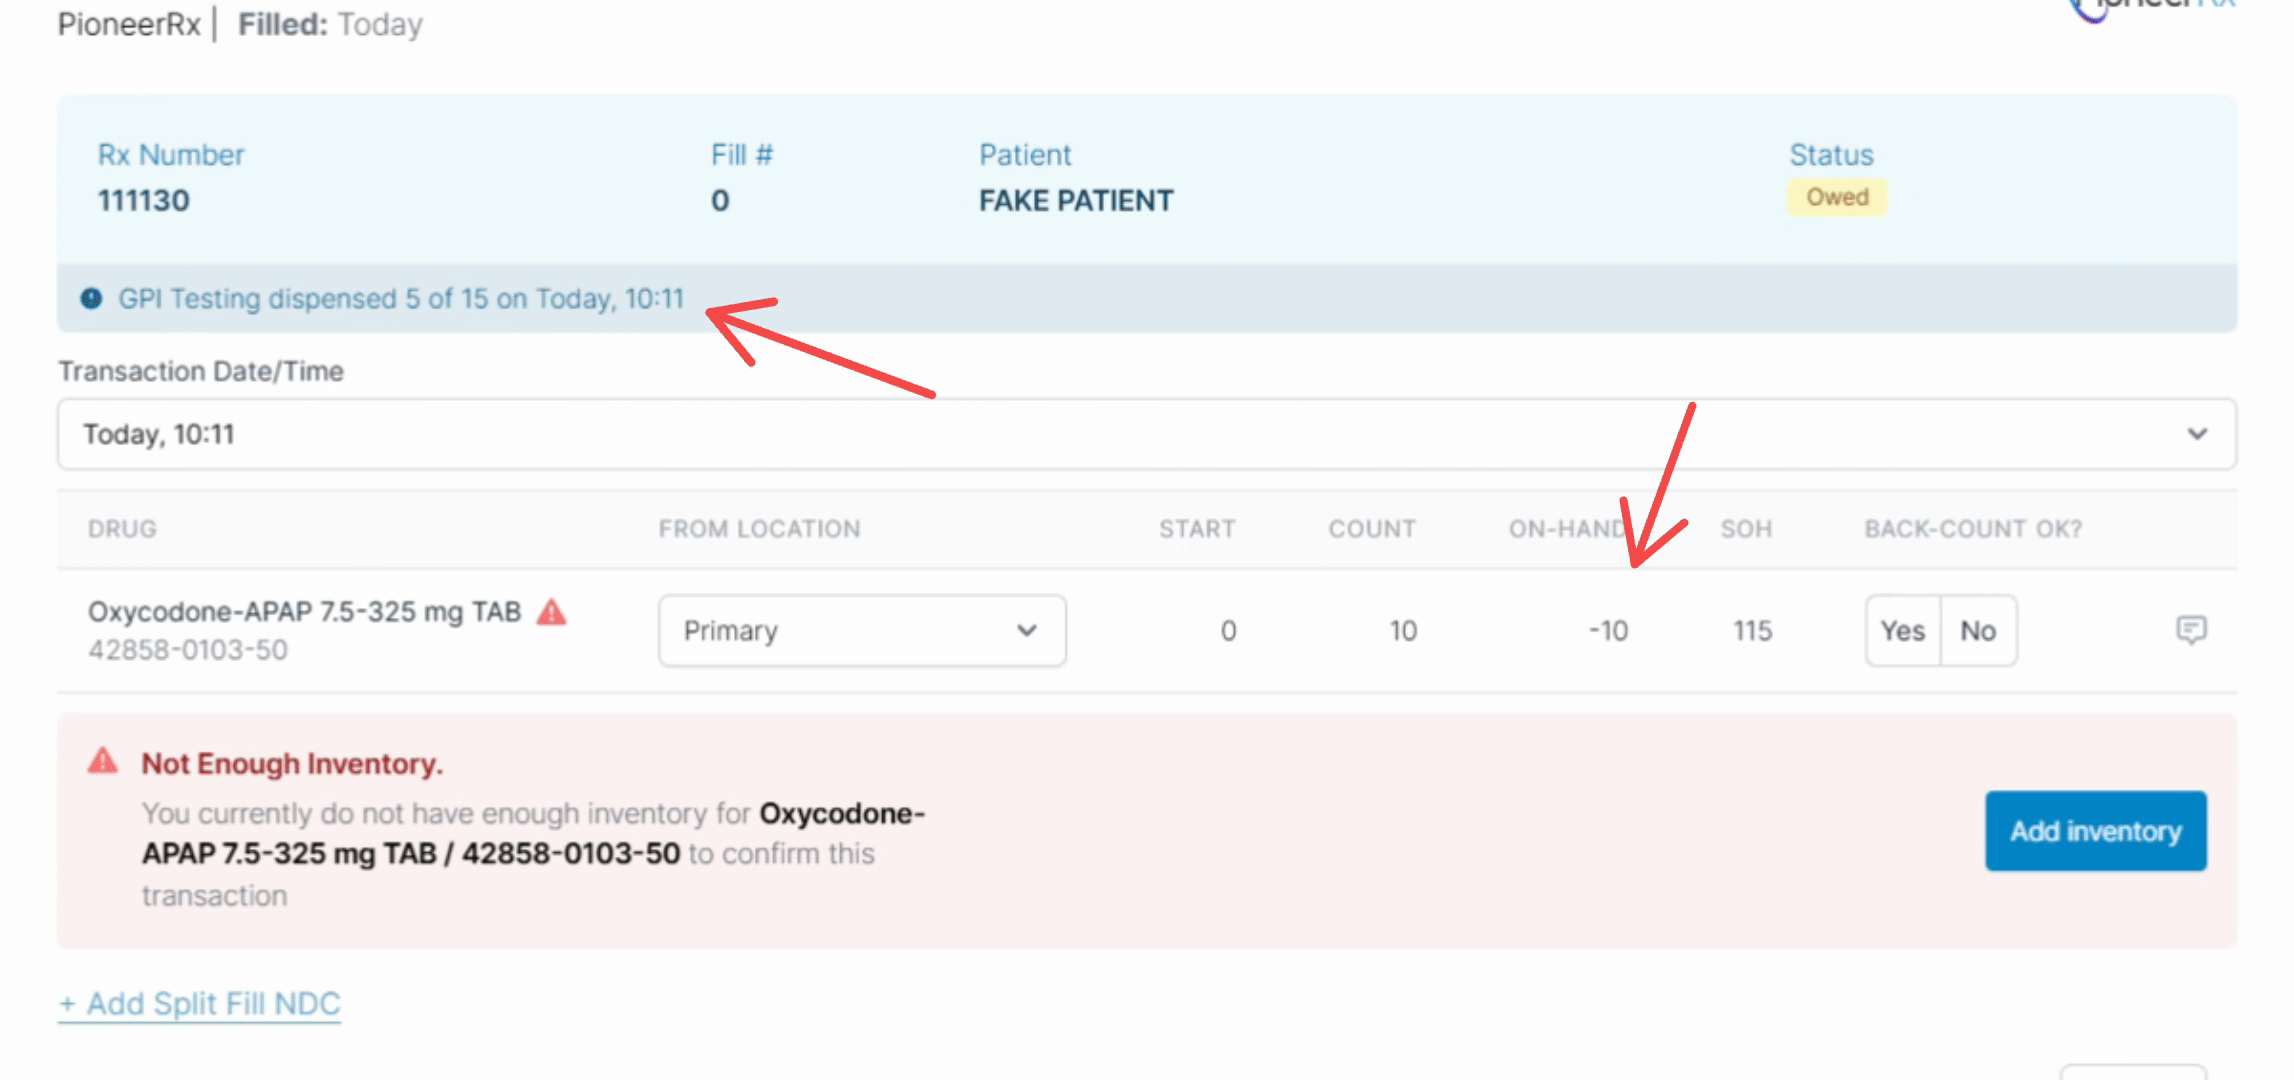
Task: Click the PioneerRx logo at the top right
Action: coord(2150,8)
